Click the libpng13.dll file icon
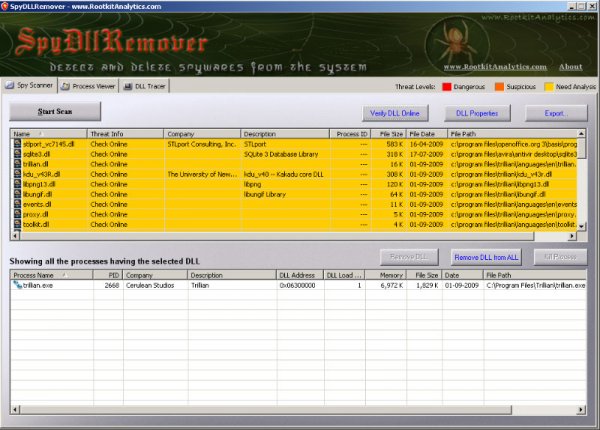Screen dimensions: 600x430 tap(18, 184)
